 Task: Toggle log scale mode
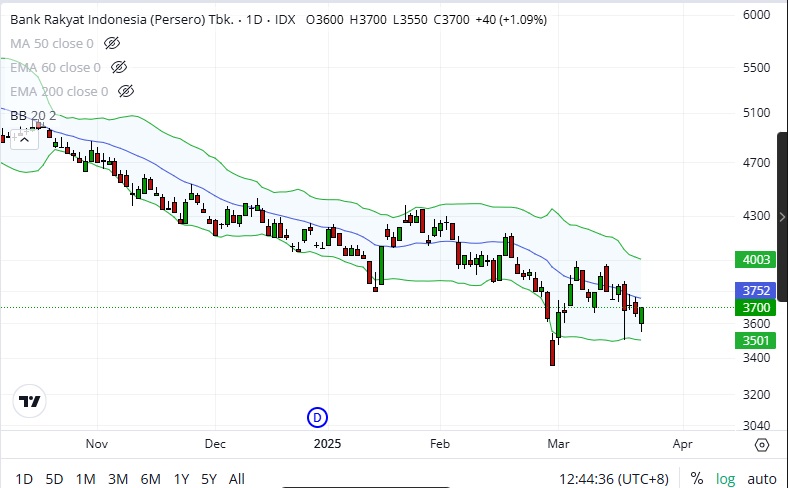[x=725, y=479]
